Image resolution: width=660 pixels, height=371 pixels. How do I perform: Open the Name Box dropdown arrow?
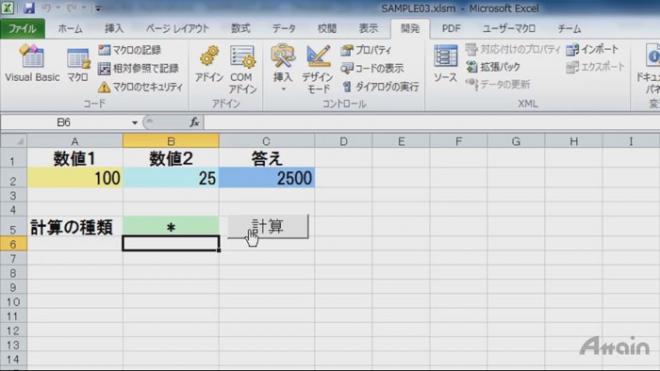tap(134, 123)
